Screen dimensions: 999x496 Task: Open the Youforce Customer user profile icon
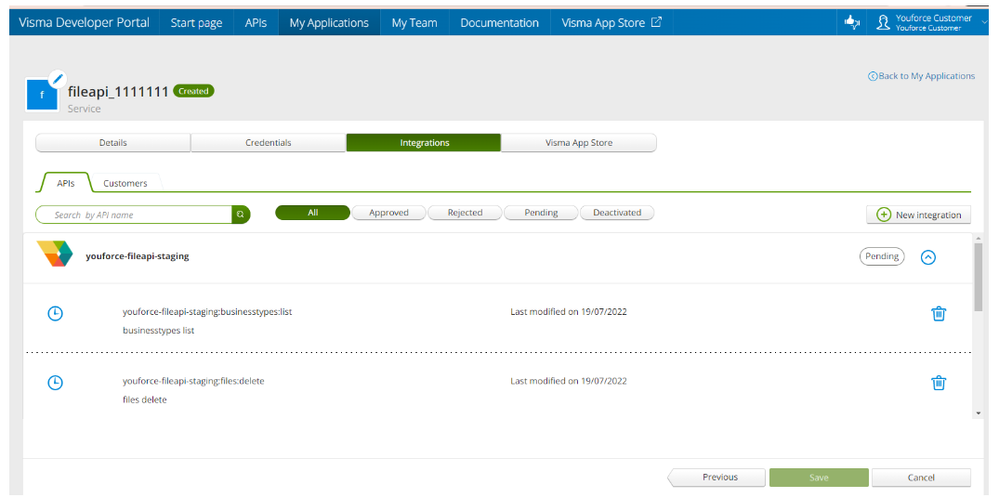883,22
